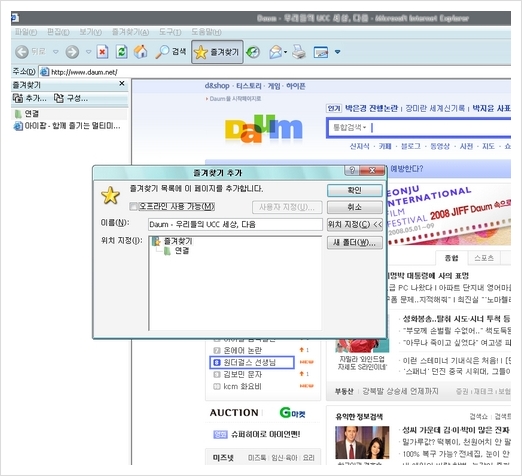Image resolution: width=522 pixels, height=476 pixels.
Task: Open the 통합검색 search type dropdown
Action: (x=350, y=127)
